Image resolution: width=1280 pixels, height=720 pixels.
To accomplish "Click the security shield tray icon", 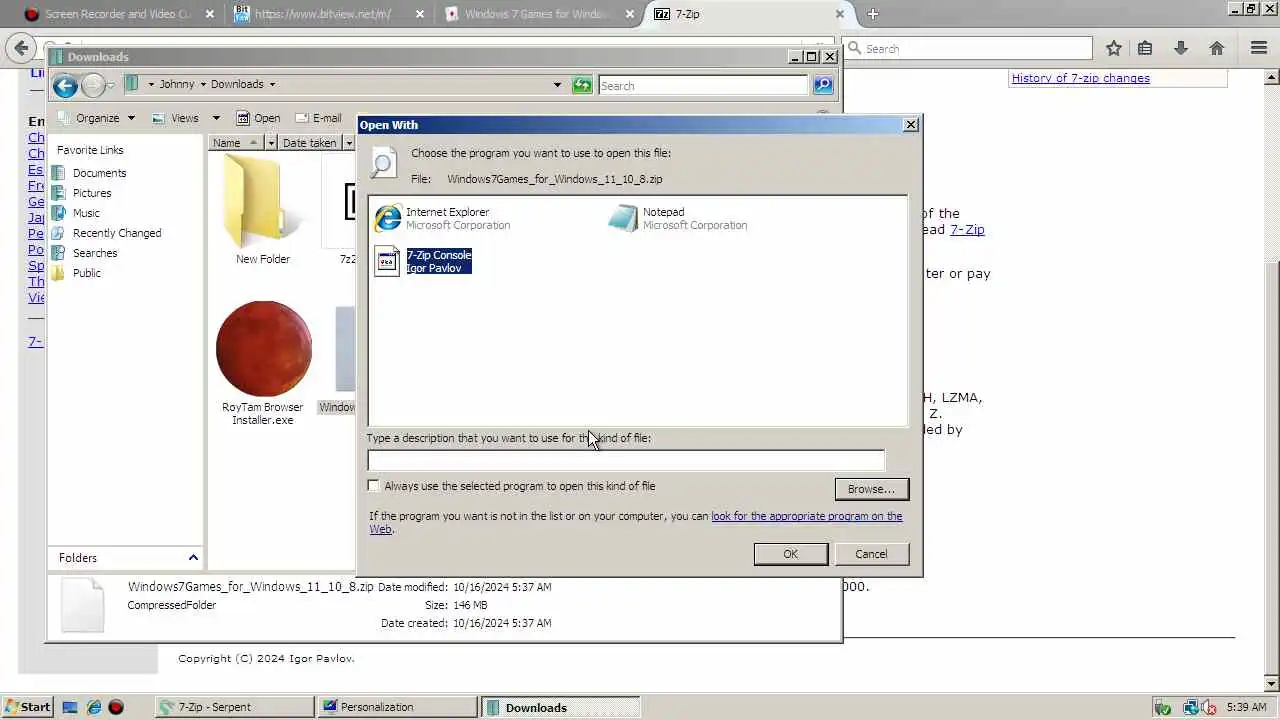I will click(1164, 707).
